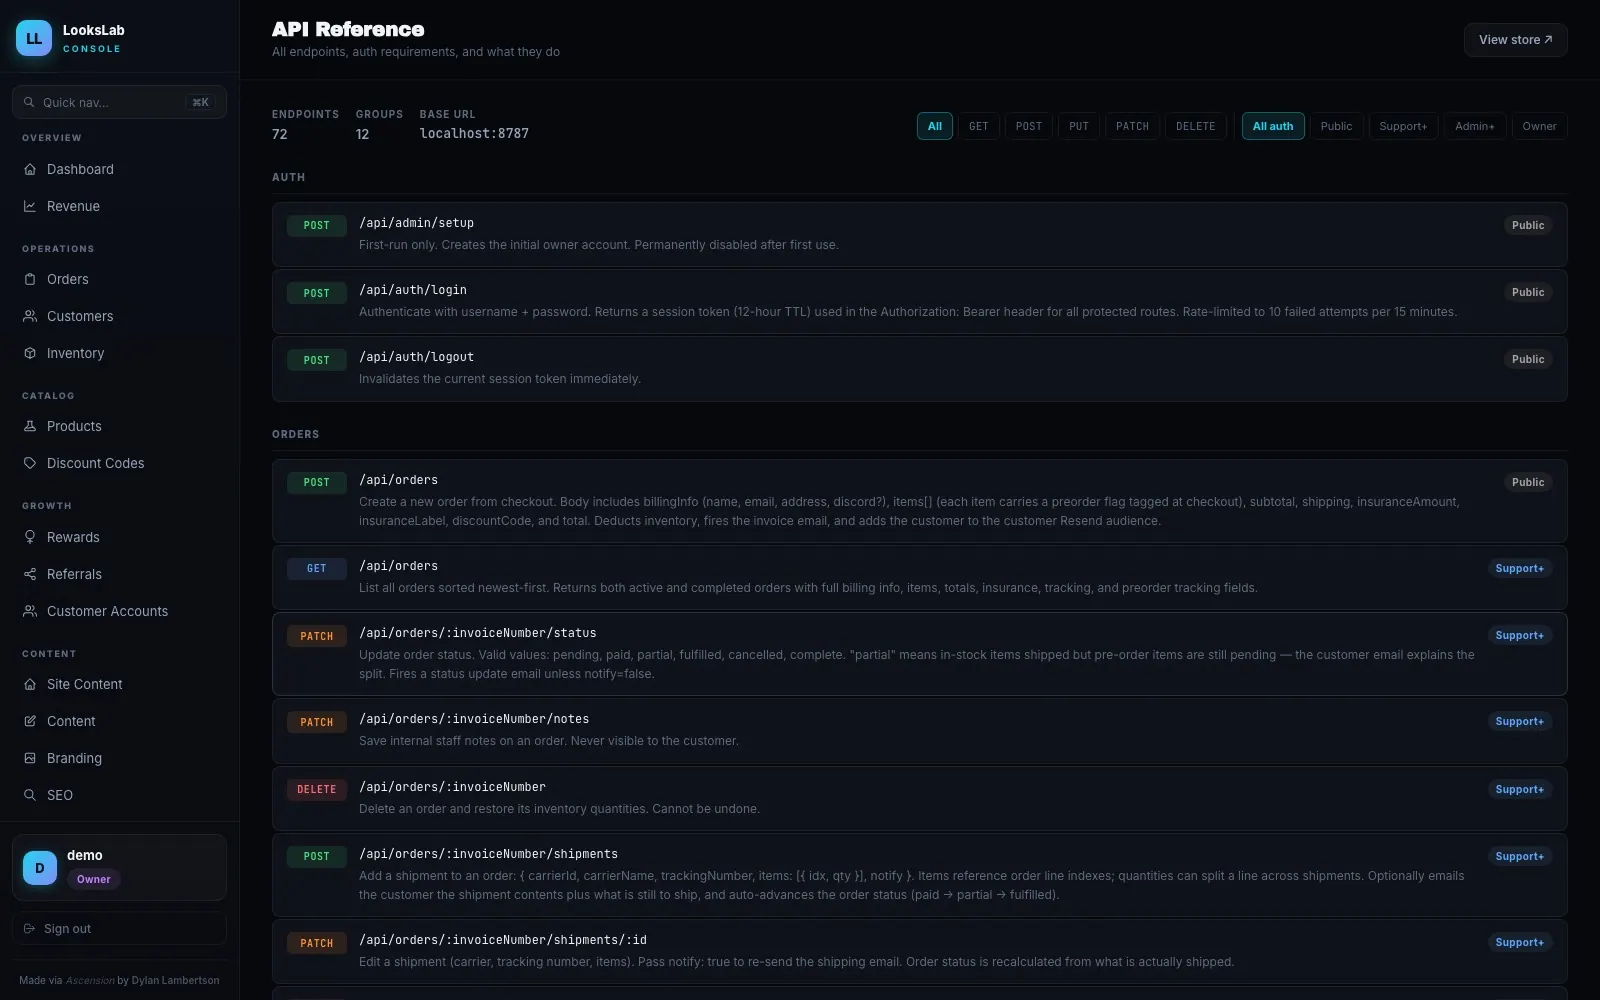Image resolution: width=1600 pixels, height=1000 pixels.
Task: Filter endpoints by PUT method
Action: pyautogui.click(x=1079, y=126)
